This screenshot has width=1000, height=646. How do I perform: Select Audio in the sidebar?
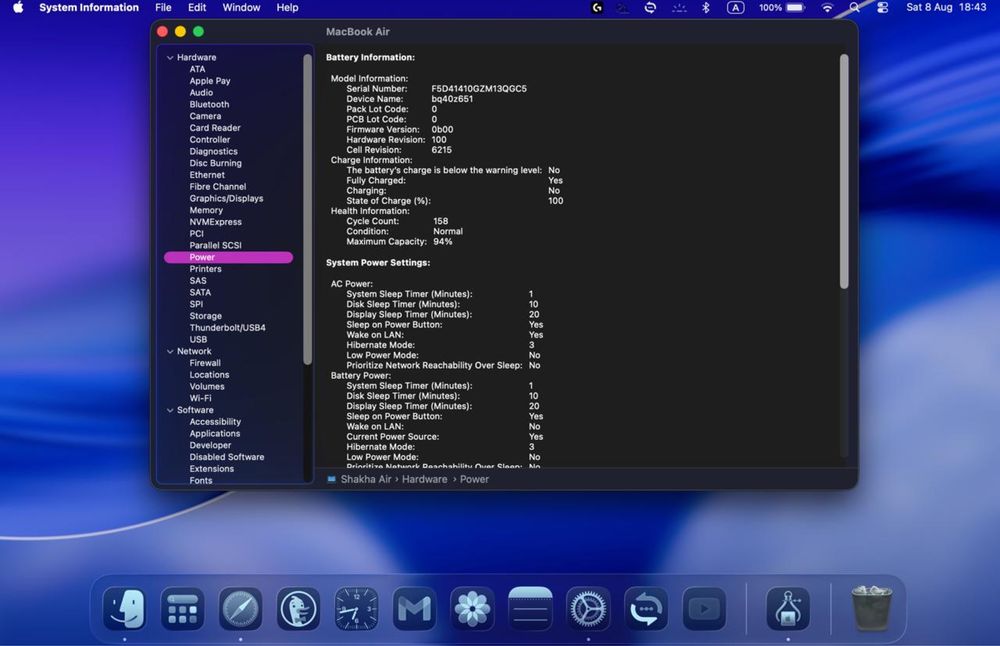click(x=201, y=92)
